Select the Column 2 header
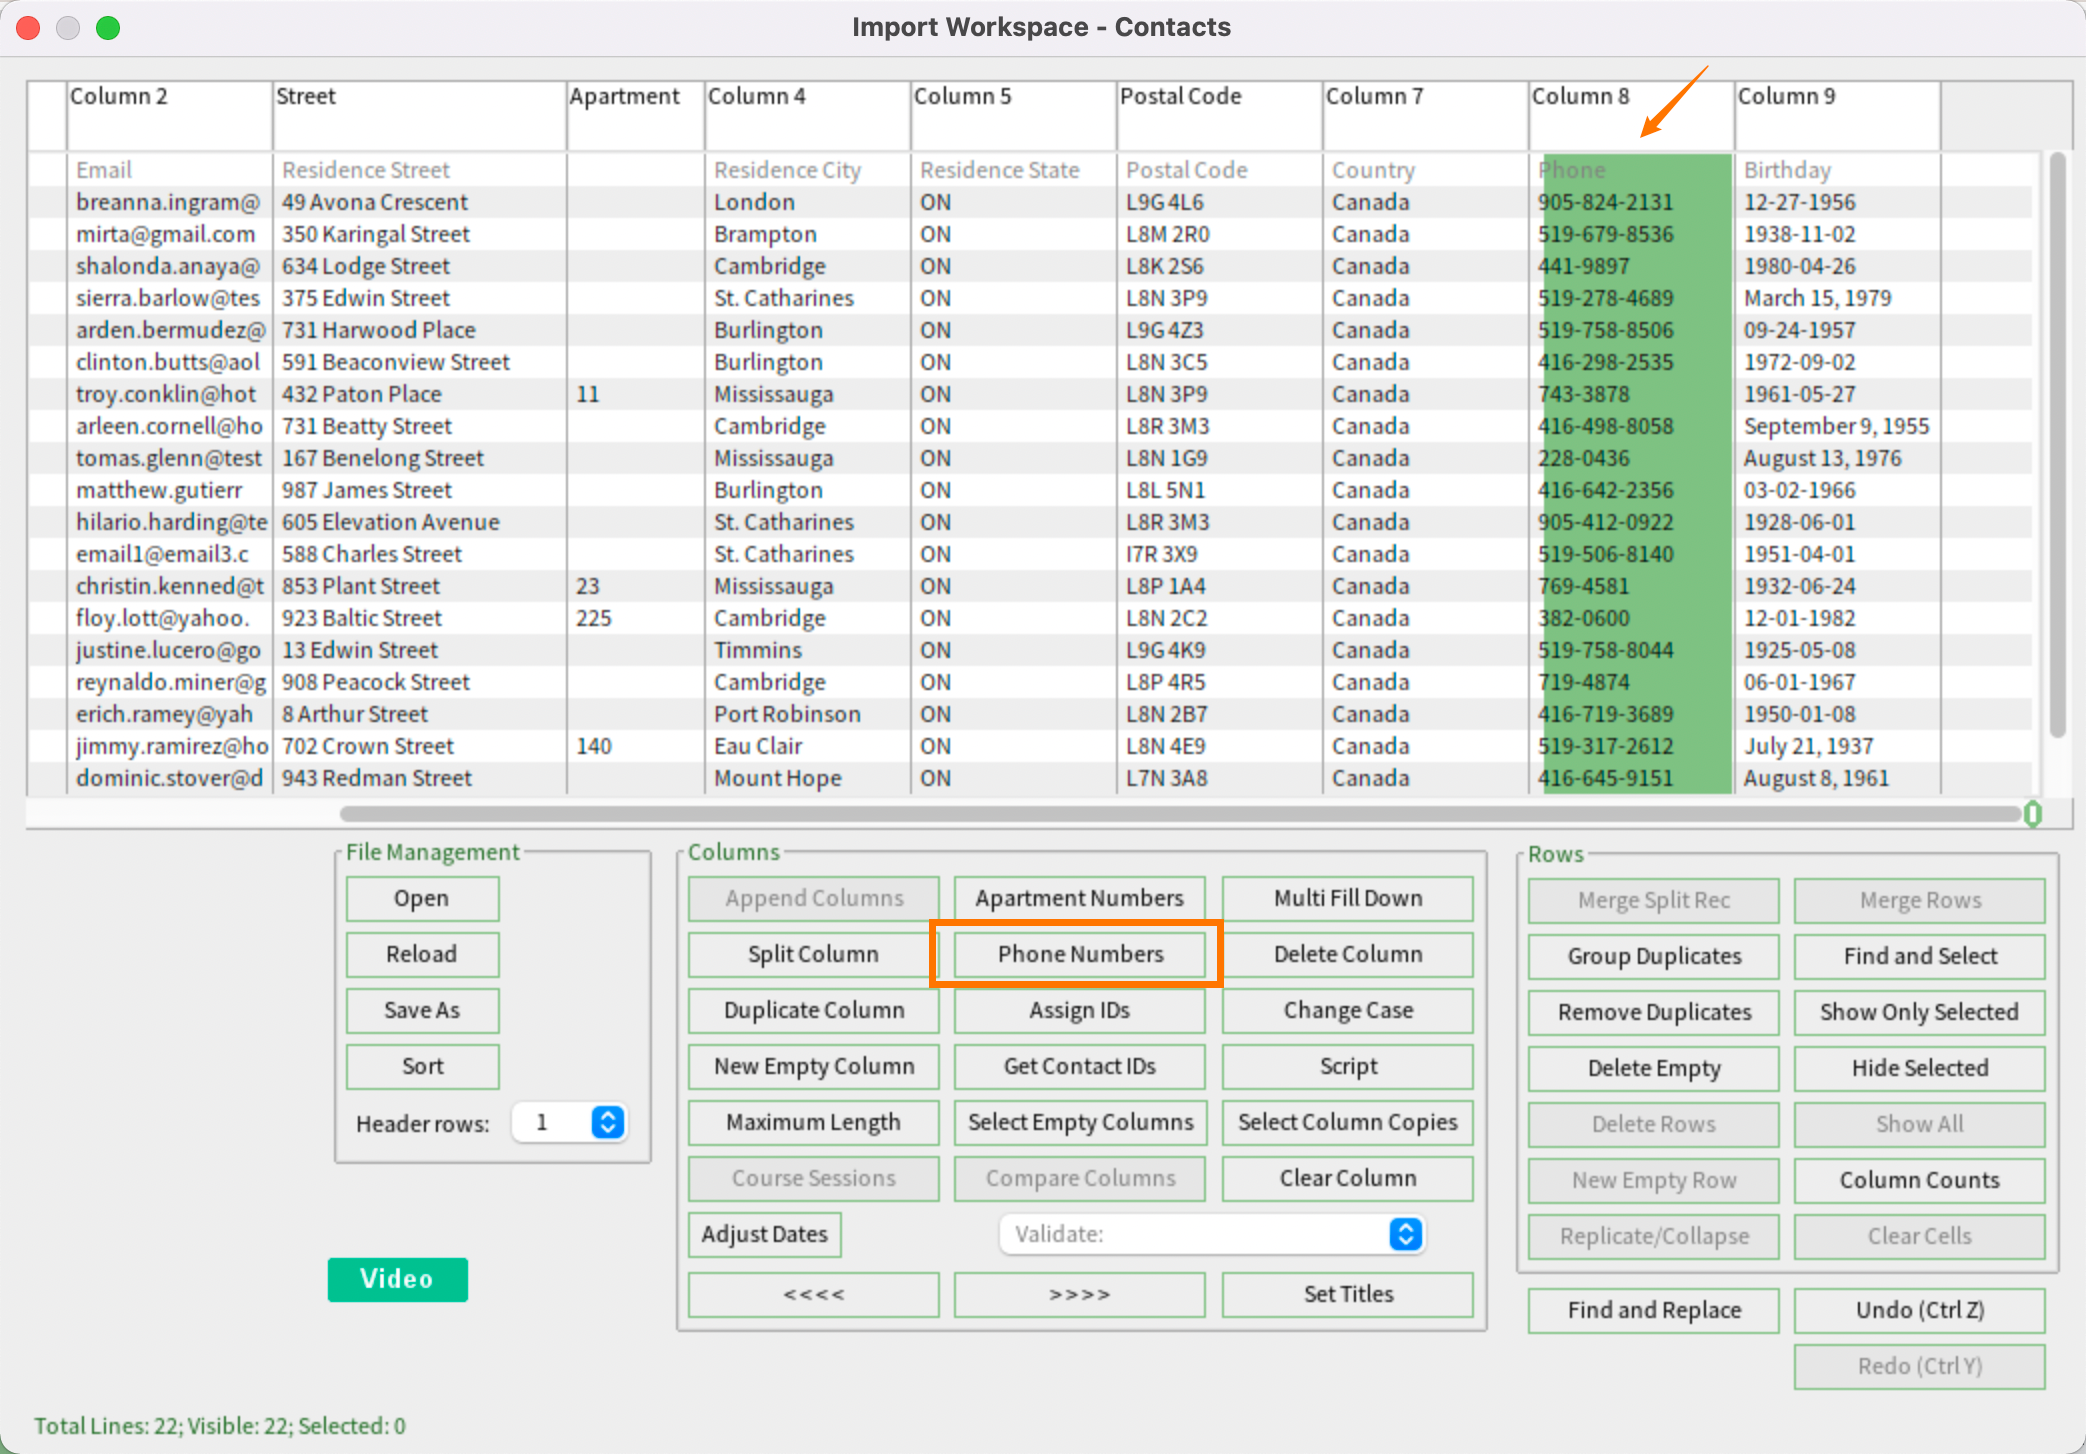The image size is (2086, 1454). [x=169, y=115]
